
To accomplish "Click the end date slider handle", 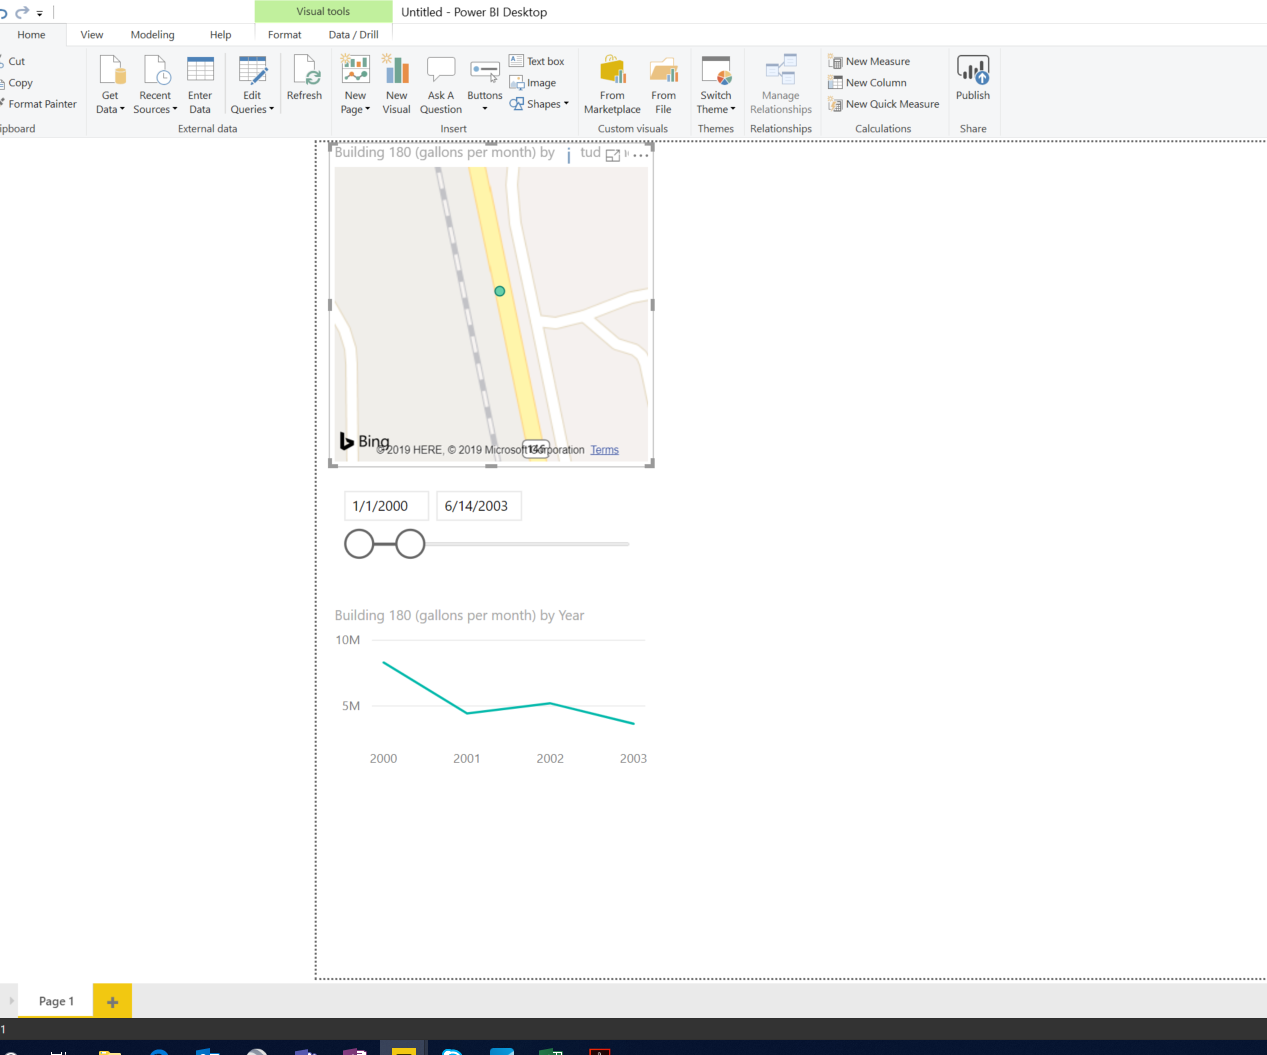I will tap(410, 544).
